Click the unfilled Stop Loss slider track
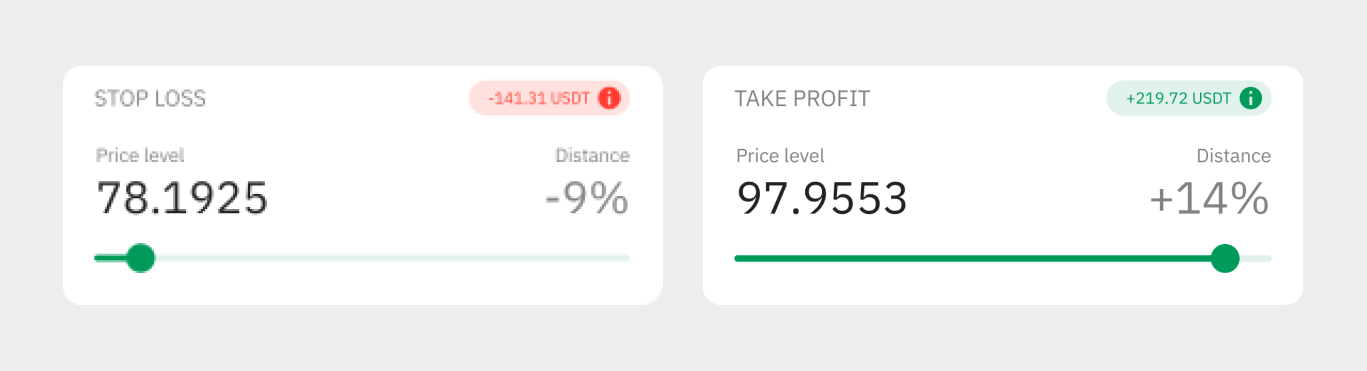Viewport: 1367px width, 371px height. (x=392, y=258)
